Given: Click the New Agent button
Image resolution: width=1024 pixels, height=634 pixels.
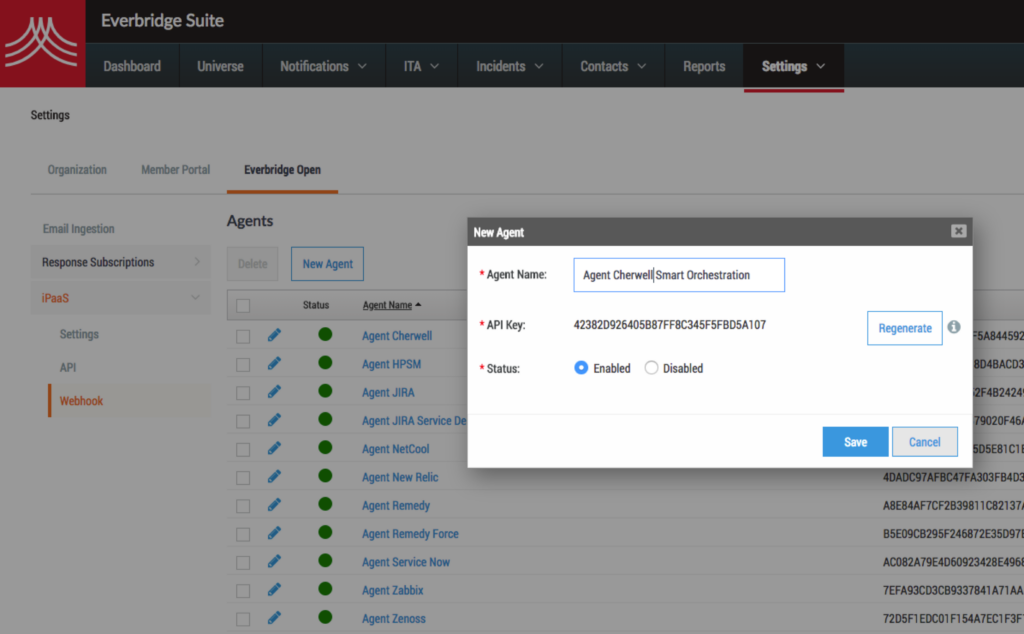Looking at the screenshot, I should tap(327, 264).
